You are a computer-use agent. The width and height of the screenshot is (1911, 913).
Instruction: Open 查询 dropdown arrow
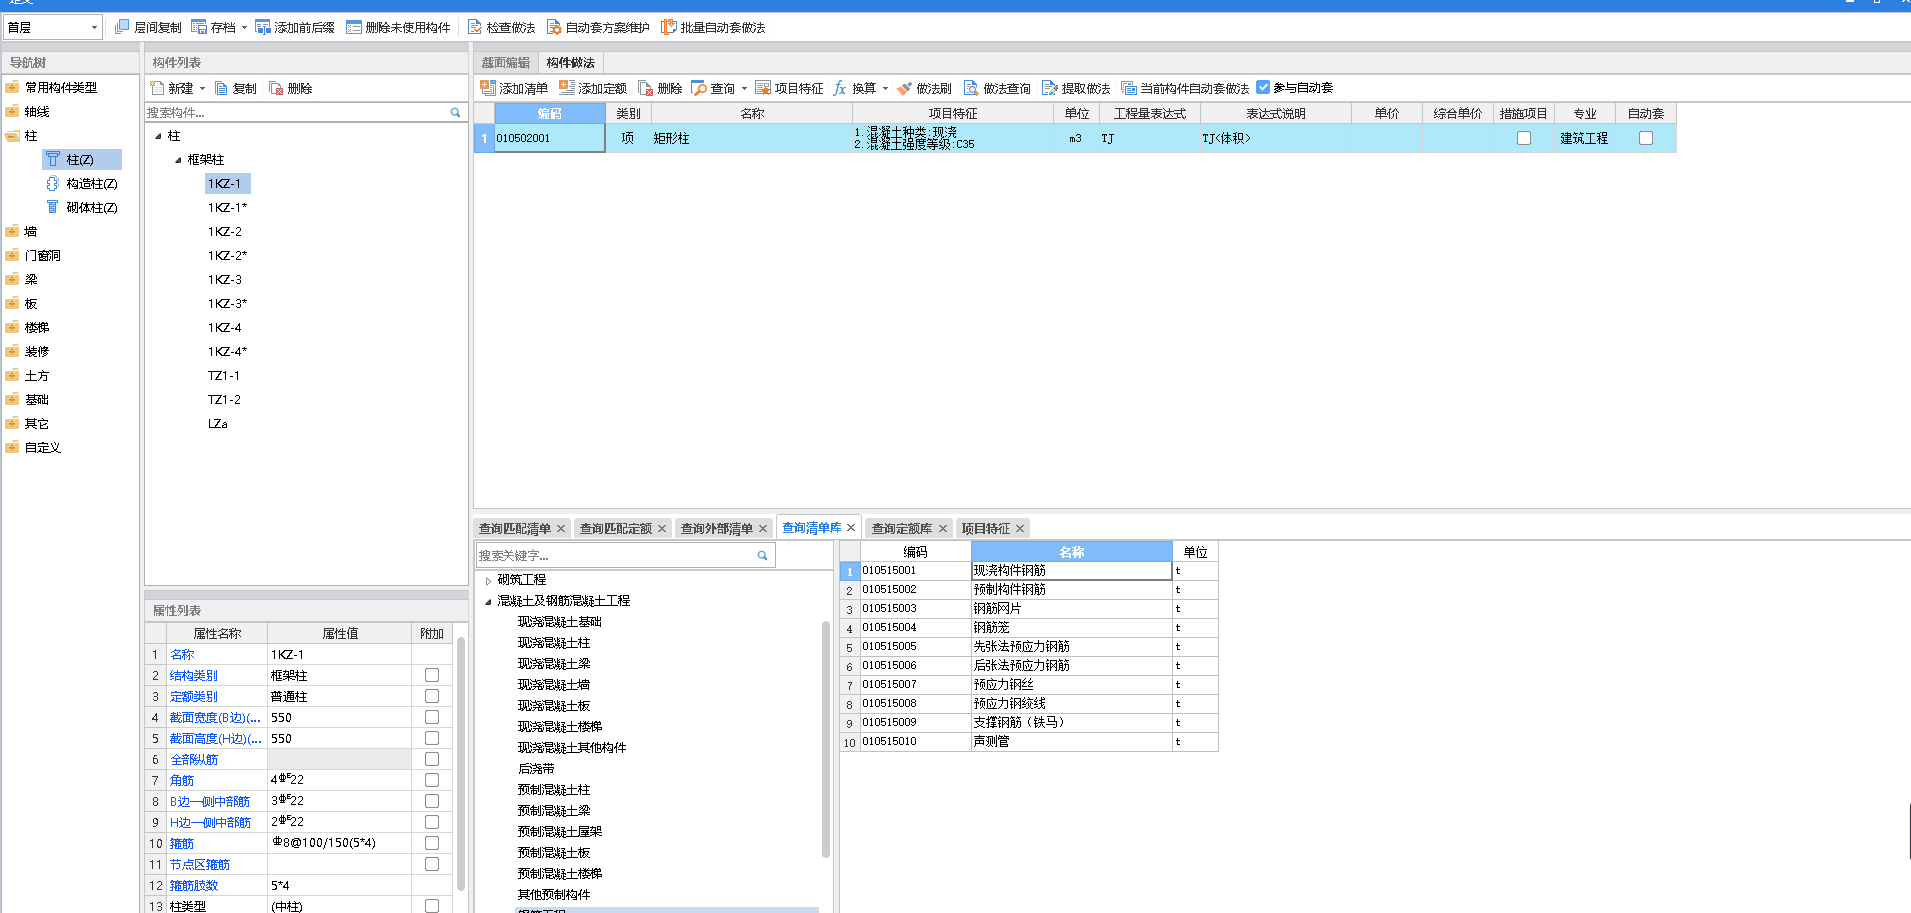pyautogui.click(x=744, y=89)
